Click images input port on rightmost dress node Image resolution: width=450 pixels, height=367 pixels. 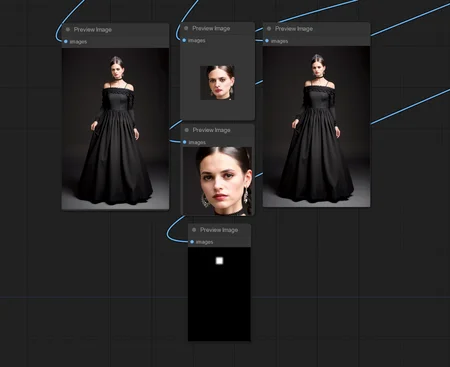click(267, 41)
